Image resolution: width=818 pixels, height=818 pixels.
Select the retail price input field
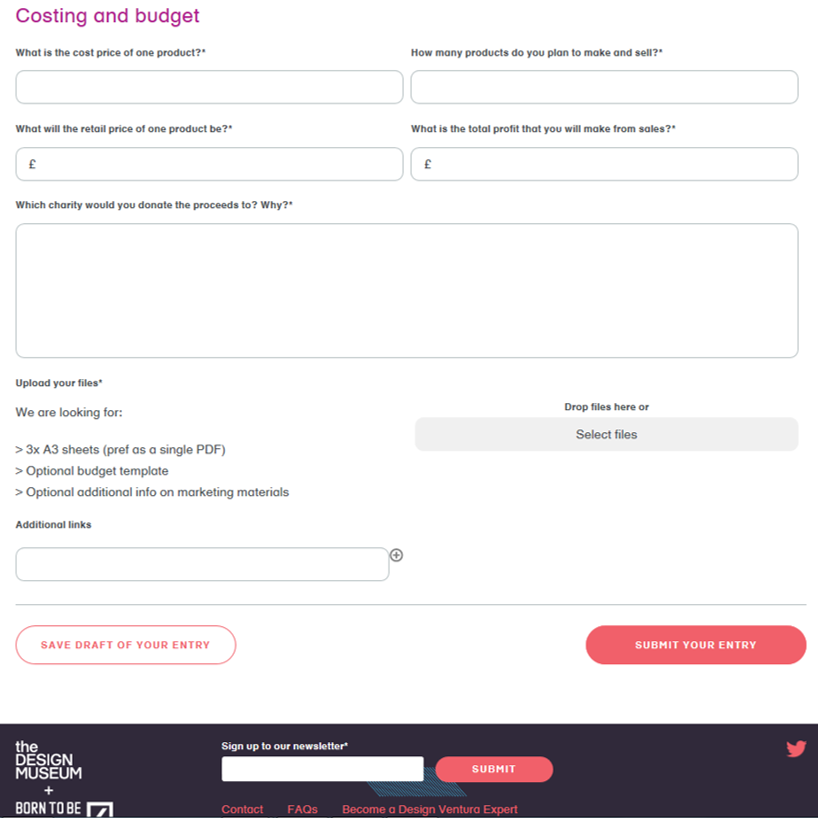pyautogui.click(x=209, y=164)
